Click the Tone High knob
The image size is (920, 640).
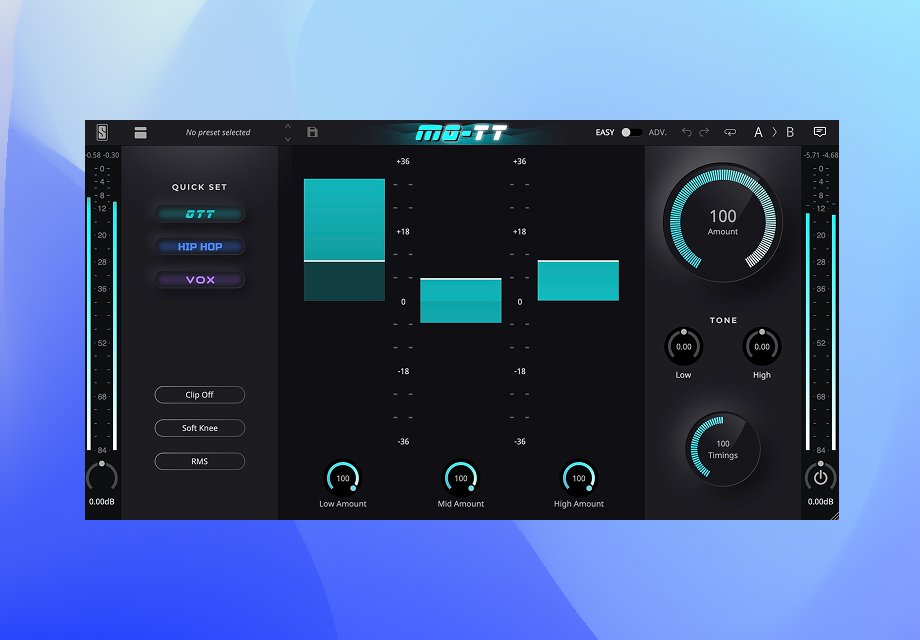pos(762,347)
